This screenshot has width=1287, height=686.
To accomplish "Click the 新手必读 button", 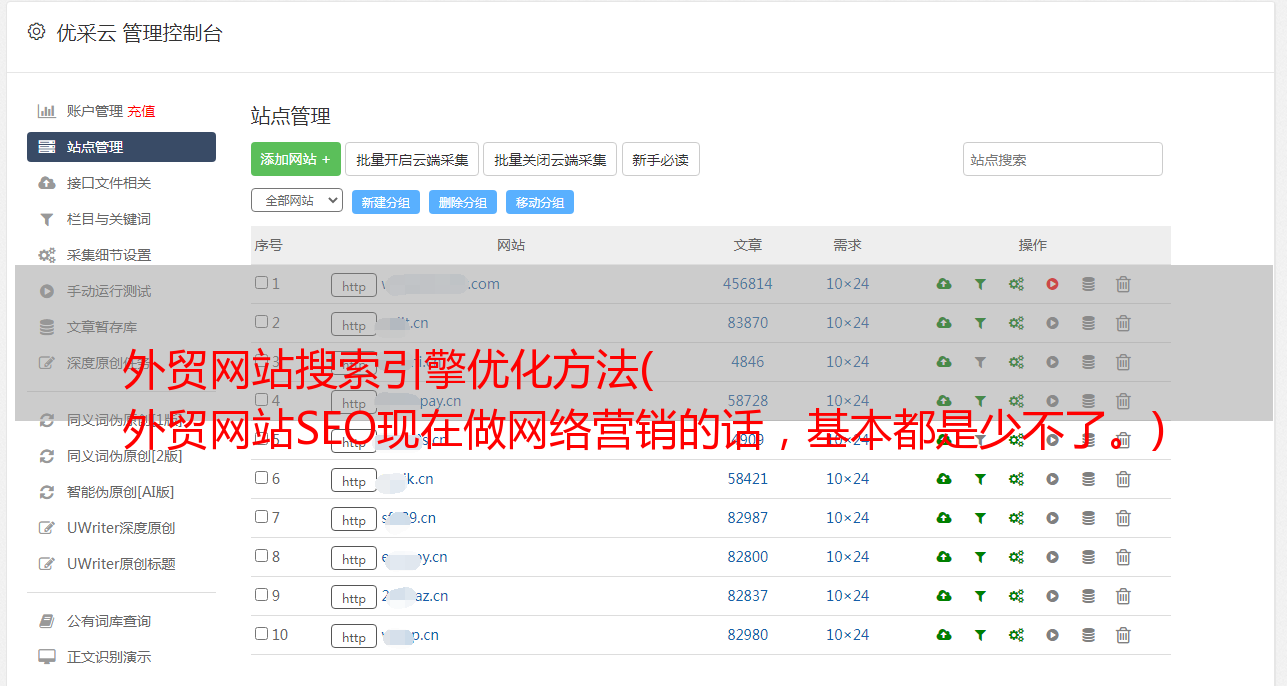I will (x=660, y=159).
